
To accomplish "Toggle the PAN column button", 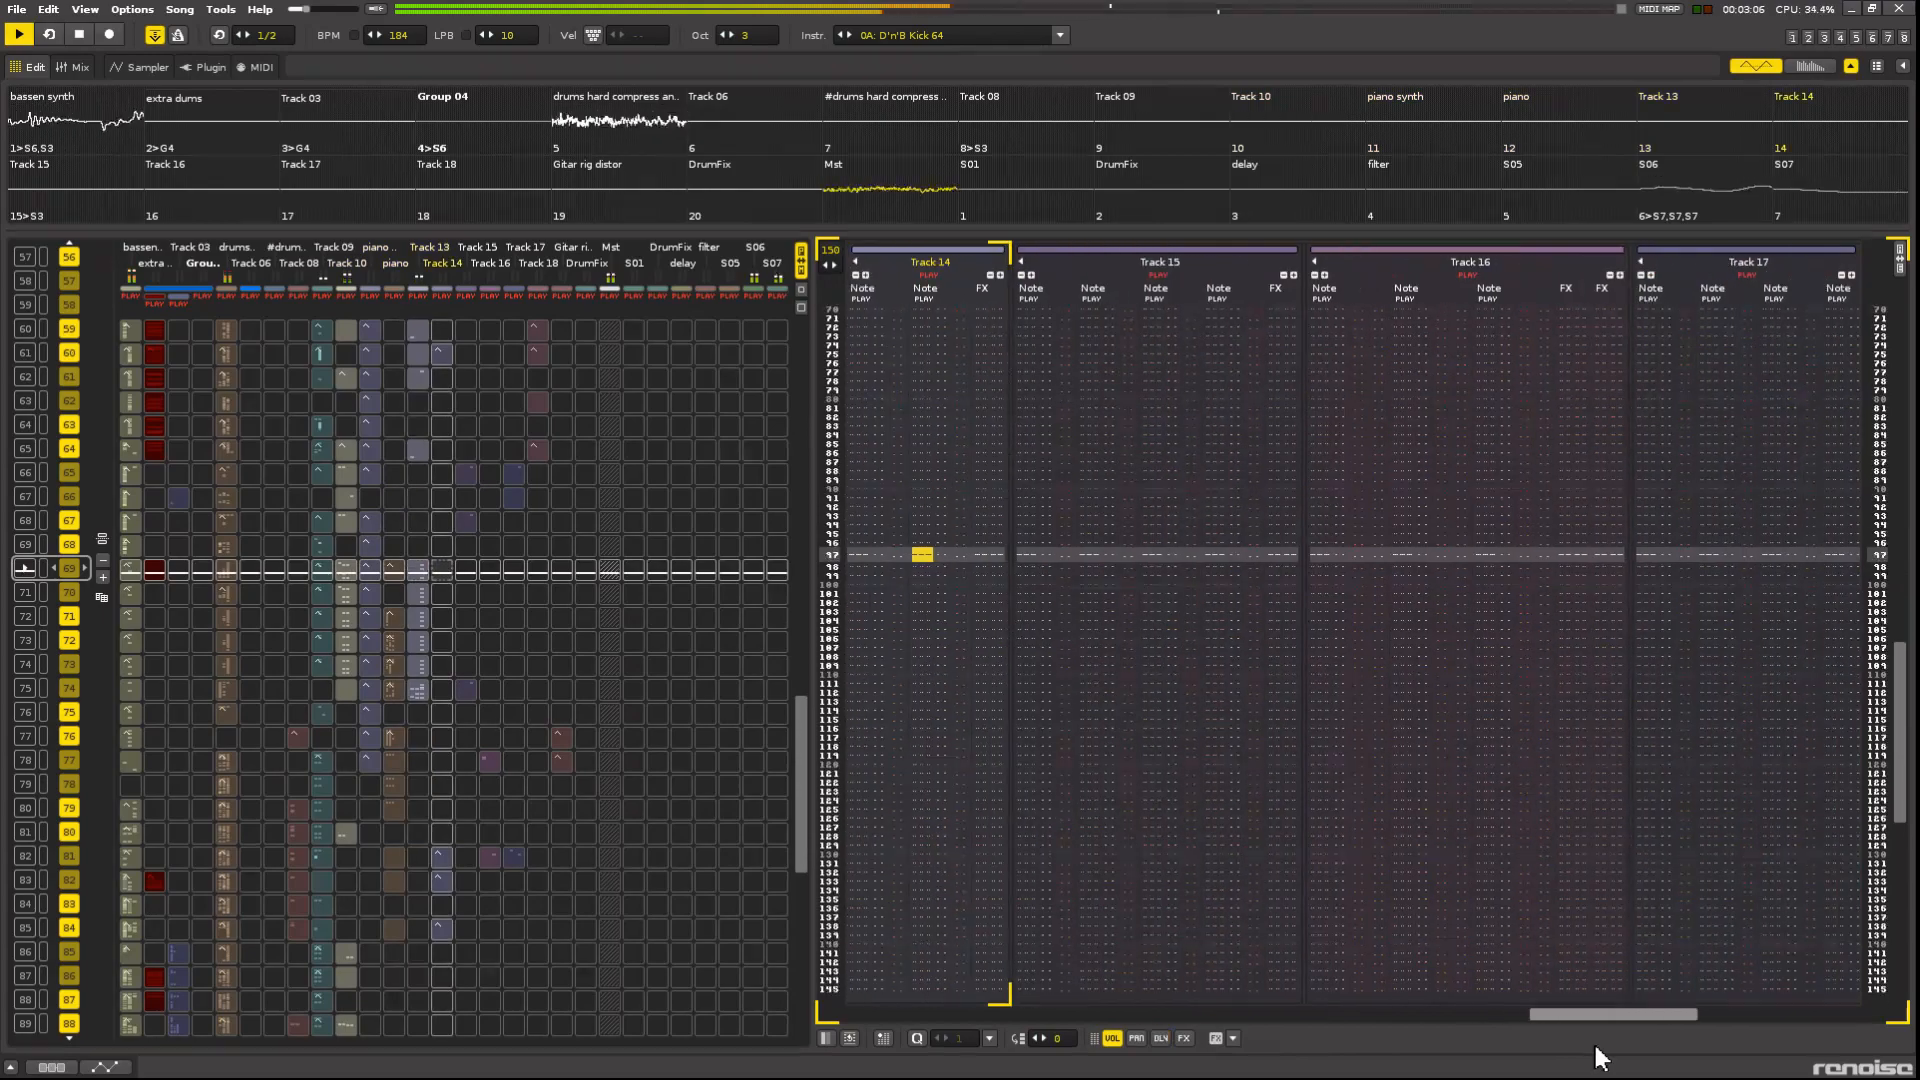I will click(1136, 1039).
